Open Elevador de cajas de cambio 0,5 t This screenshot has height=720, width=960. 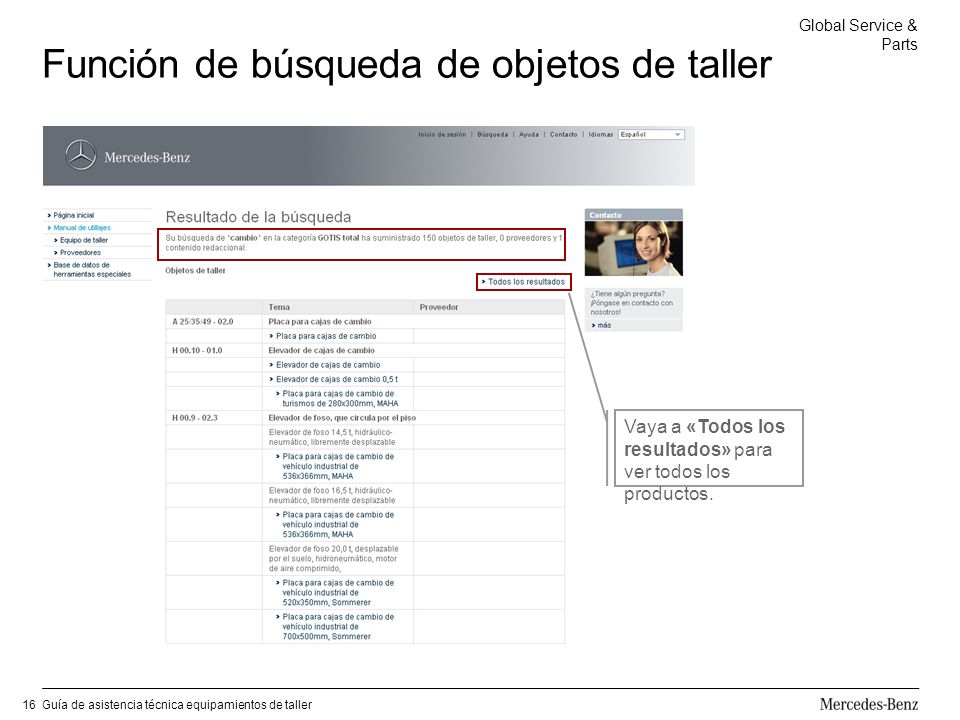337,380
